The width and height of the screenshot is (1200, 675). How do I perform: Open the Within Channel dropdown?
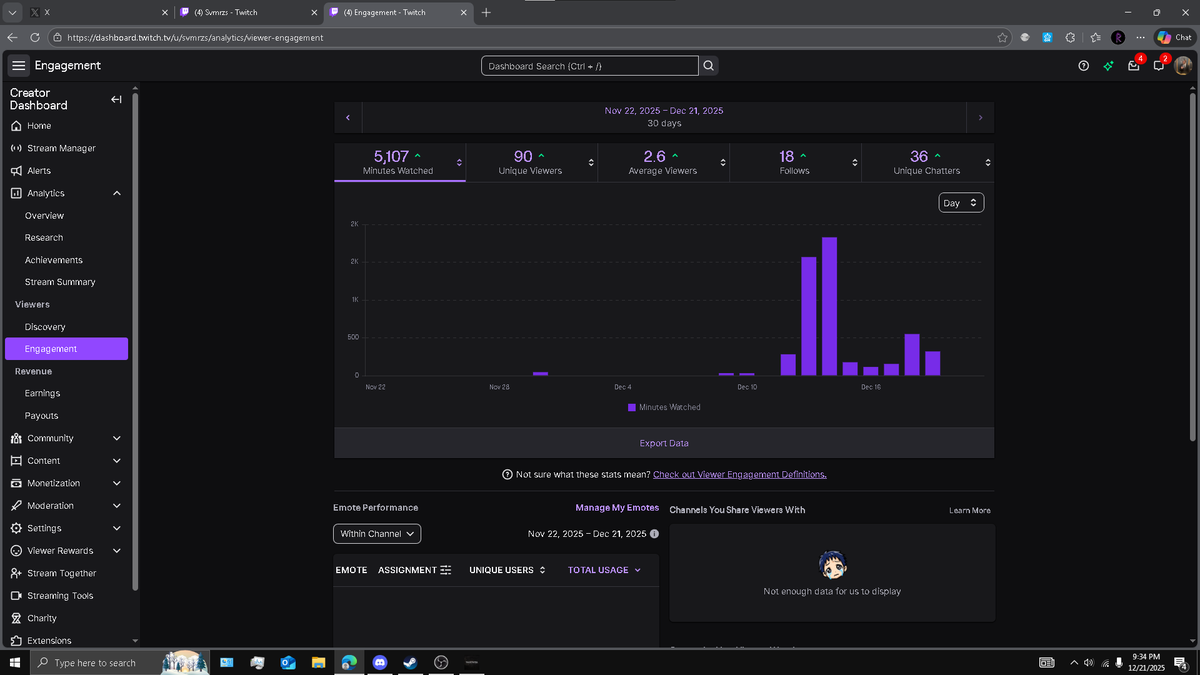coord(377,534)
